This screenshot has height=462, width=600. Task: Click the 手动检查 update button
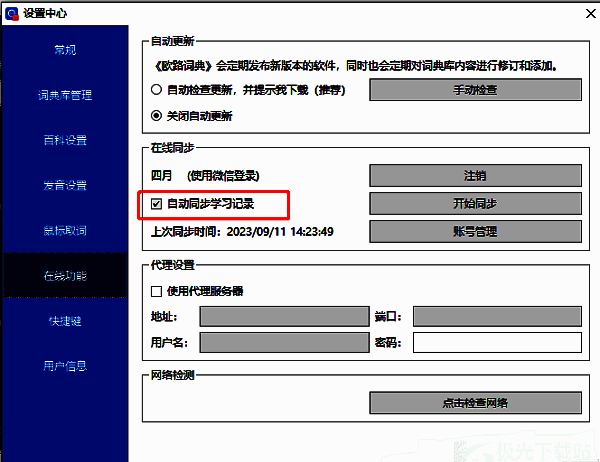pos(475,90)
